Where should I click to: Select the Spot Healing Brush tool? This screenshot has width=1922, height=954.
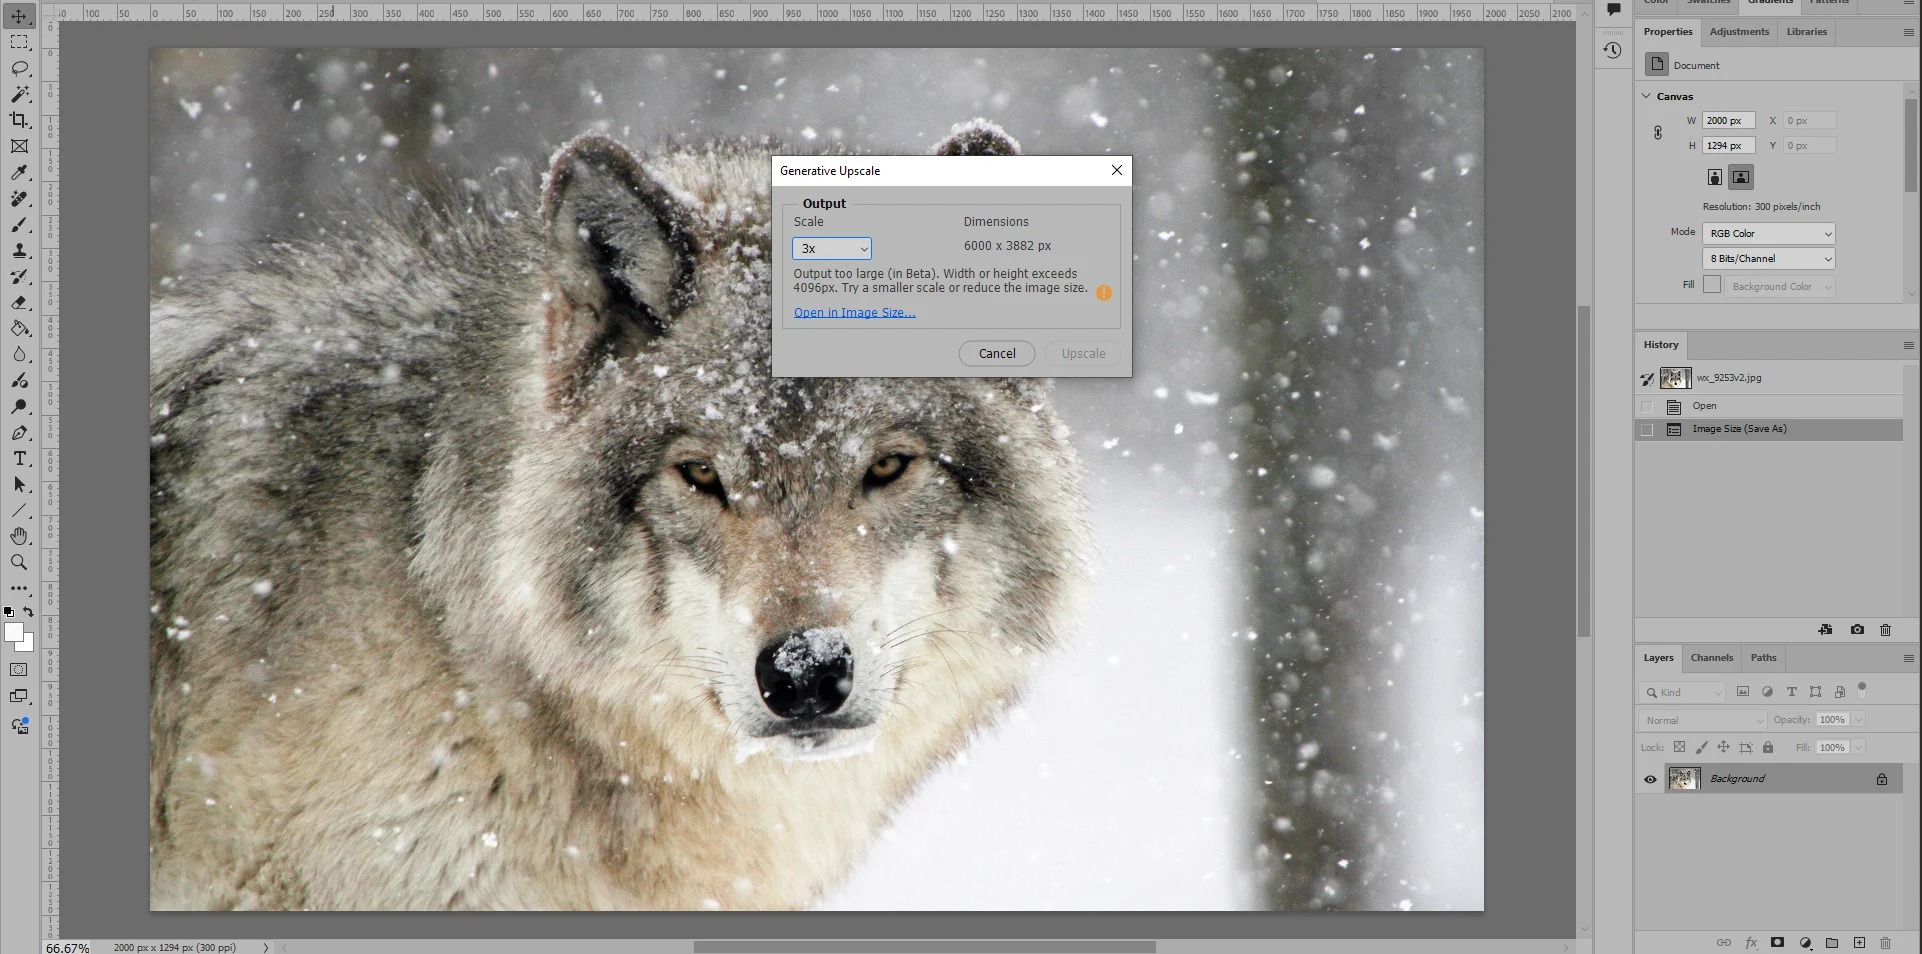pos(19,199)
